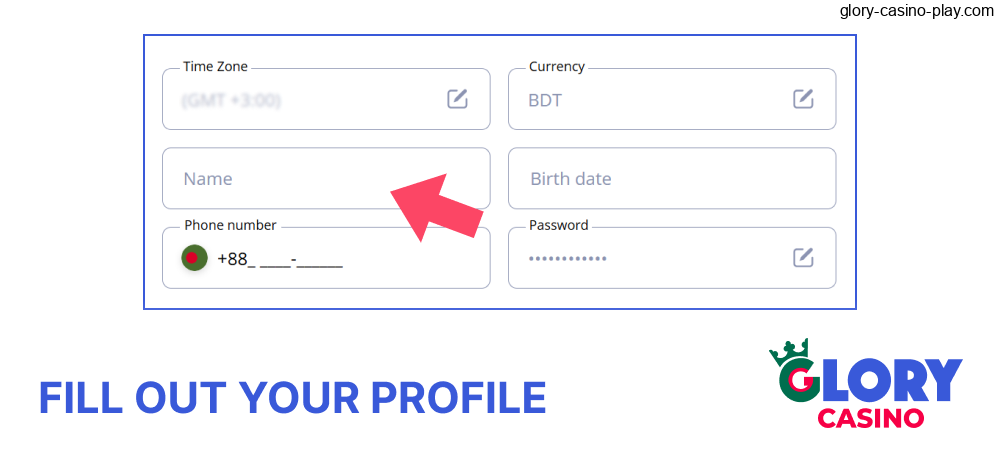1000x450 pixels.
Task: Click the Bangladesh flag in Phone number field
Action: [194, 258]
